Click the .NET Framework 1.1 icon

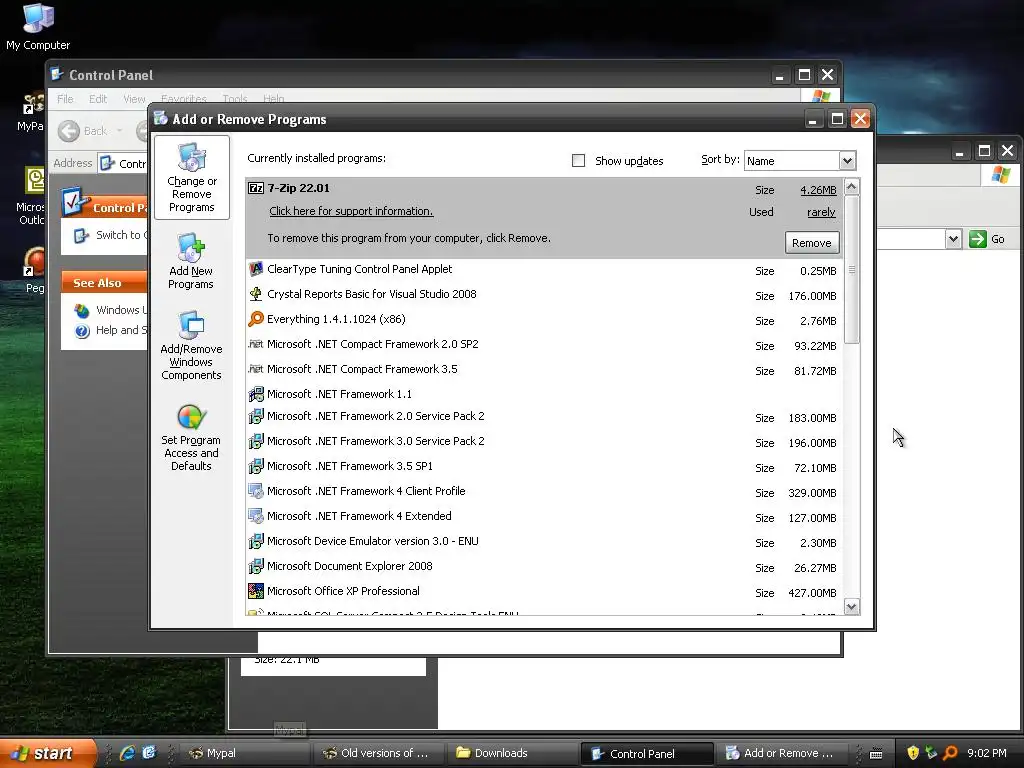point(256,394)
